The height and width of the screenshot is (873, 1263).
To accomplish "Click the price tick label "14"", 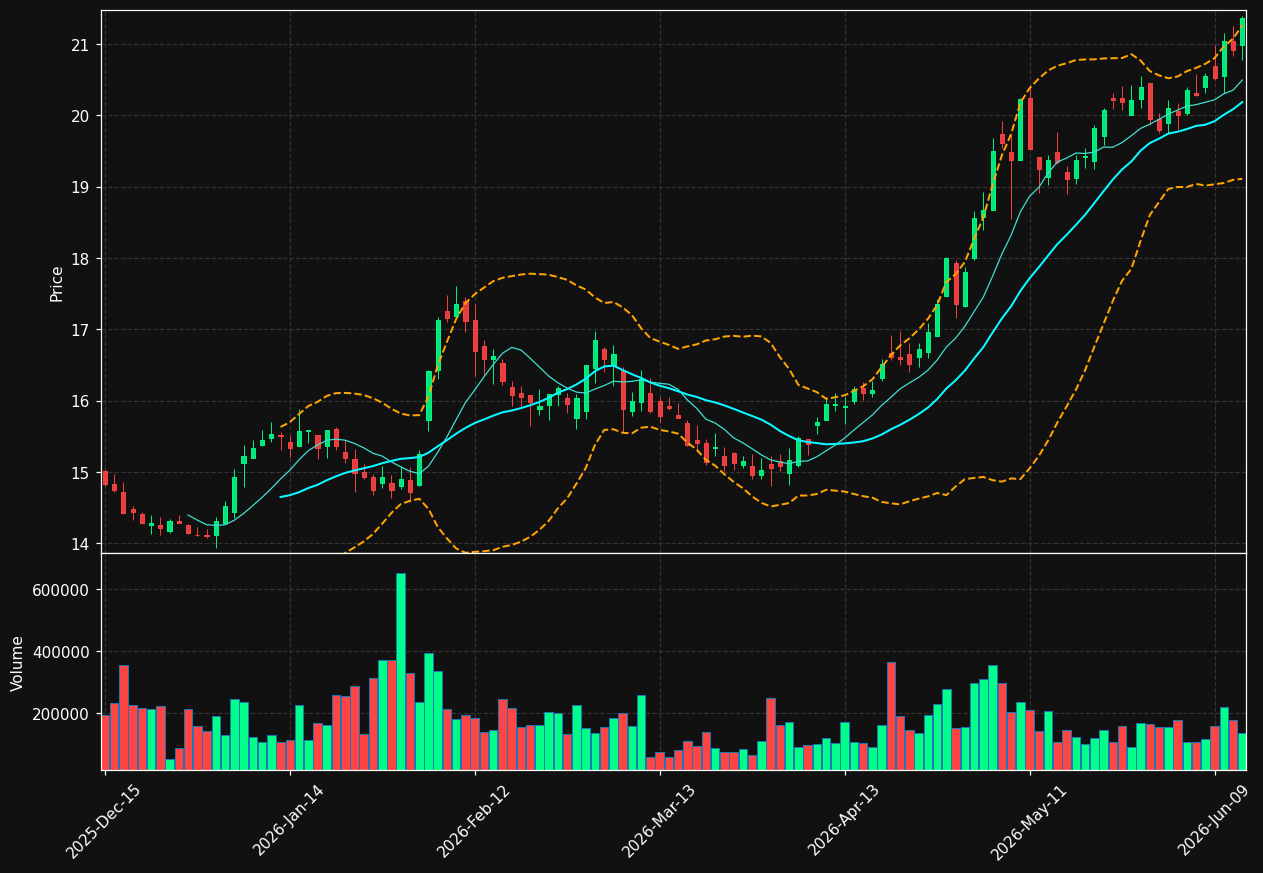I will (80, 544).
